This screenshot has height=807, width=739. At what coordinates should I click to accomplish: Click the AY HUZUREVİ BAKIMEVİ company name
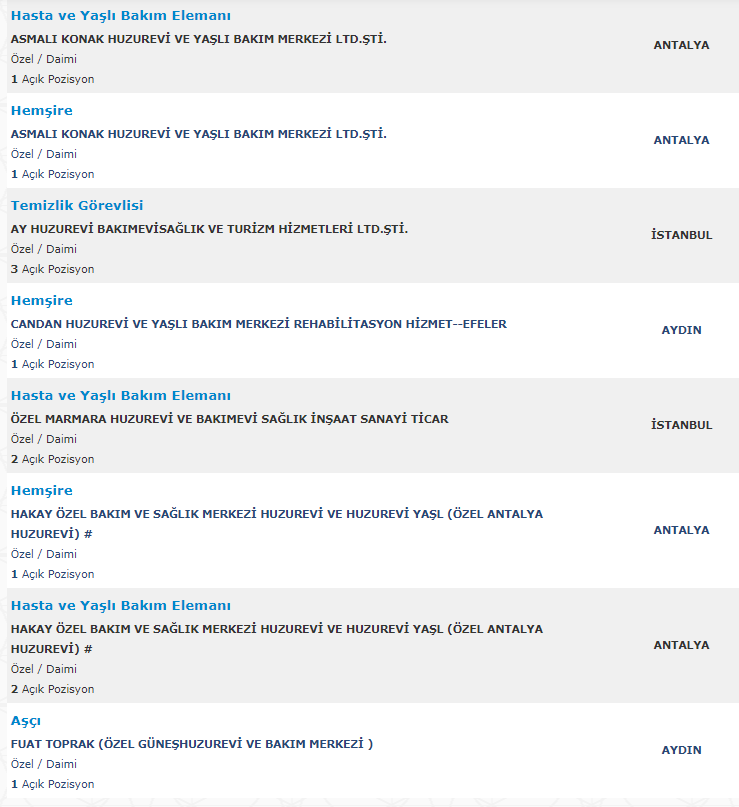tap(209, 230)
